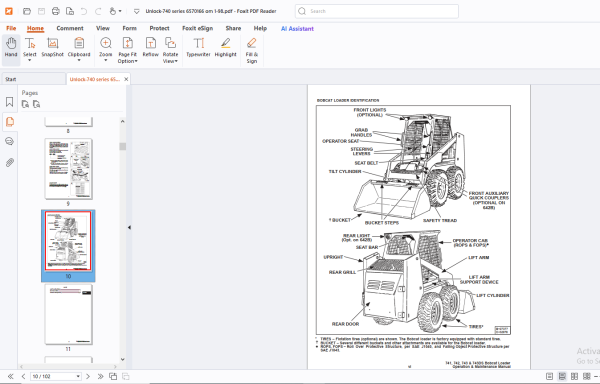The width and height of the screenshot is (600, 384).
Task: Open the File menu
Action: (11, 28)
